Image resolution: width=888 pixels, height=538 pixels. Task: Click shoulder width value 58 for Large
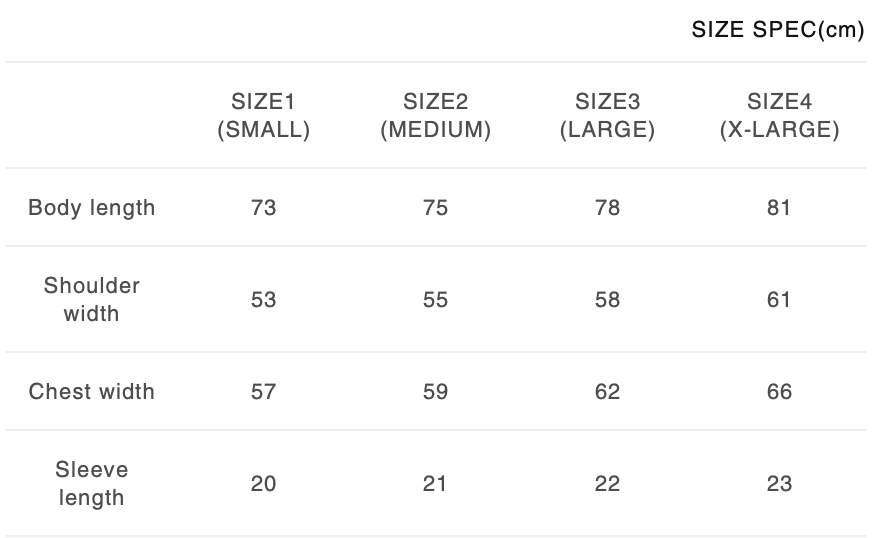607,300
